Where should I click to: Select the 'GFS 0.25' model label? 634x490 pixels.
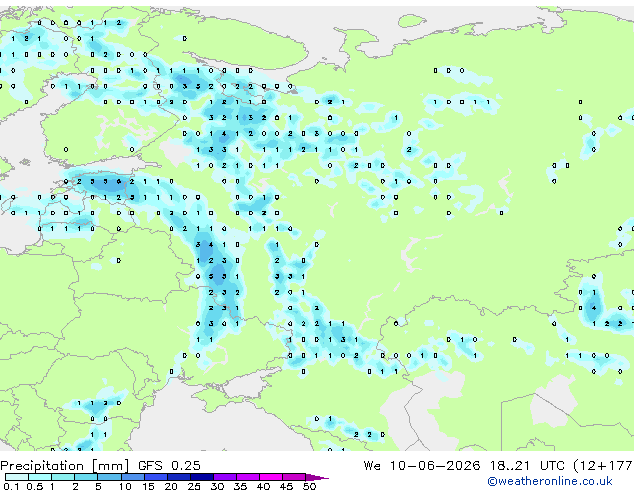pos(169,466)
